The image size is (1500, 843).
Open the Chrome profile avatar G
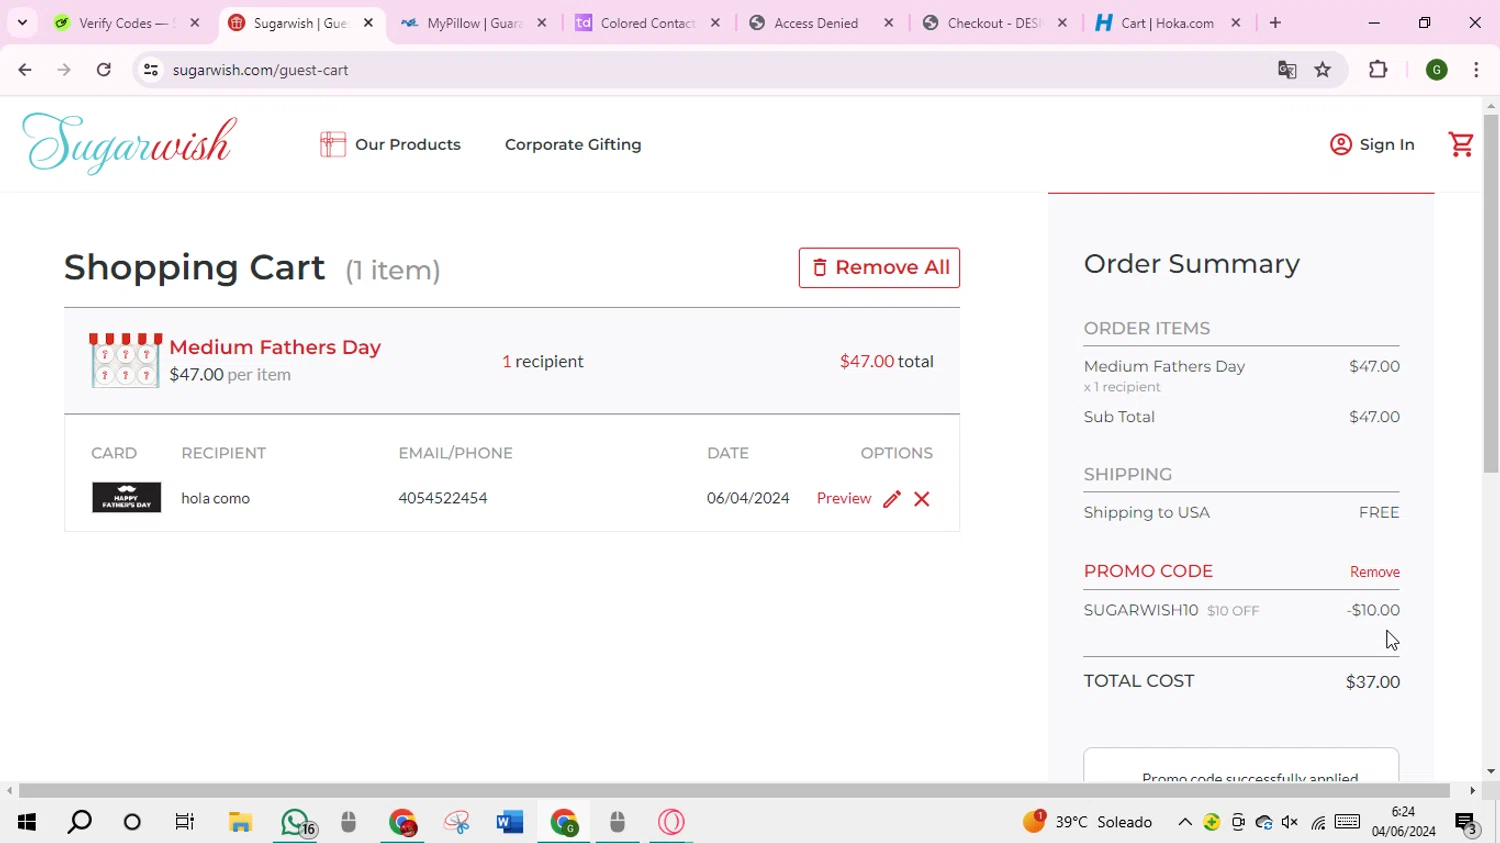click(1437, 69)
